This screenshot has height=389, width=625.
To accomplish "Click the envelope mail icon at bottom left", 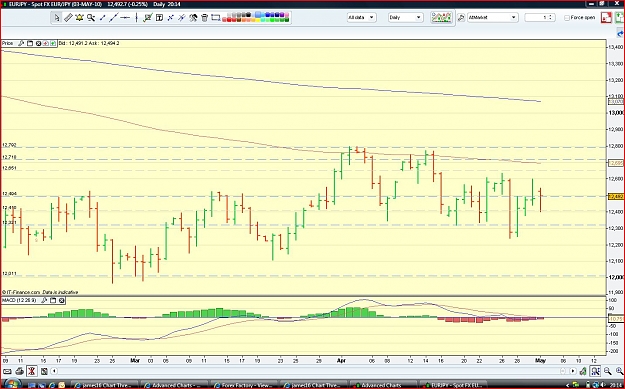I will (x=7, y=371).
